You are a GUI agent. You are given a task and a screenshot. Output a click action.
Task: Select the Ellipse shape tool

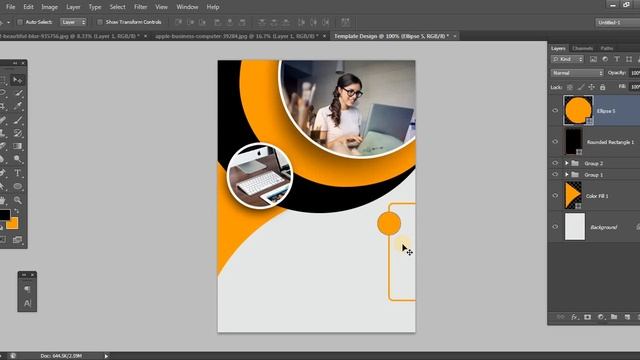(x=17, y=187)
